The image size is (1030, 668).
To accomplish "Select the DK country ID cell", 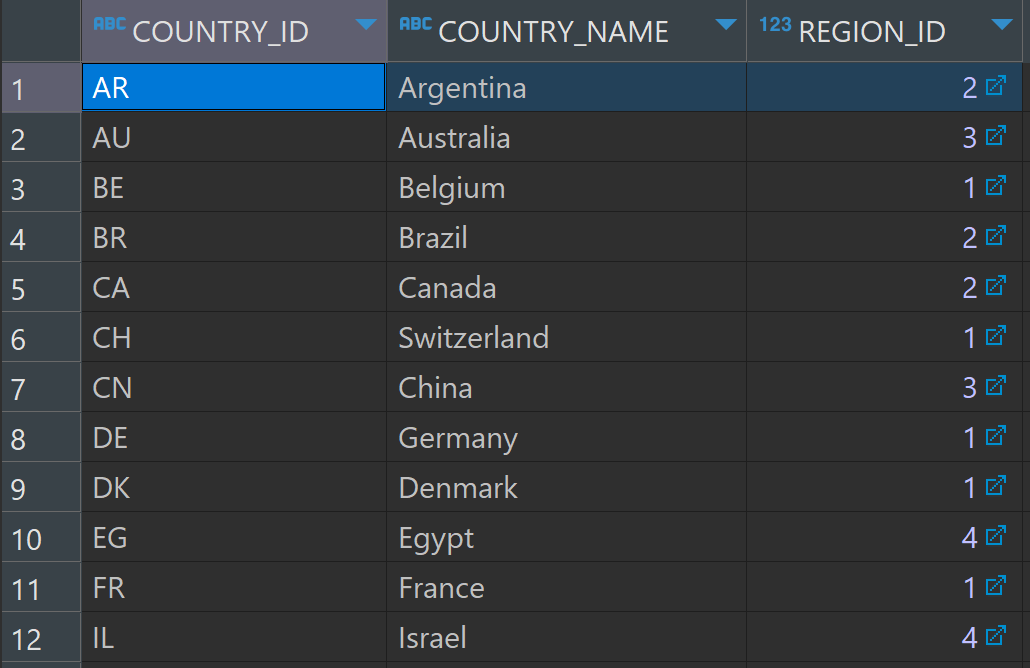I will 234,487.
